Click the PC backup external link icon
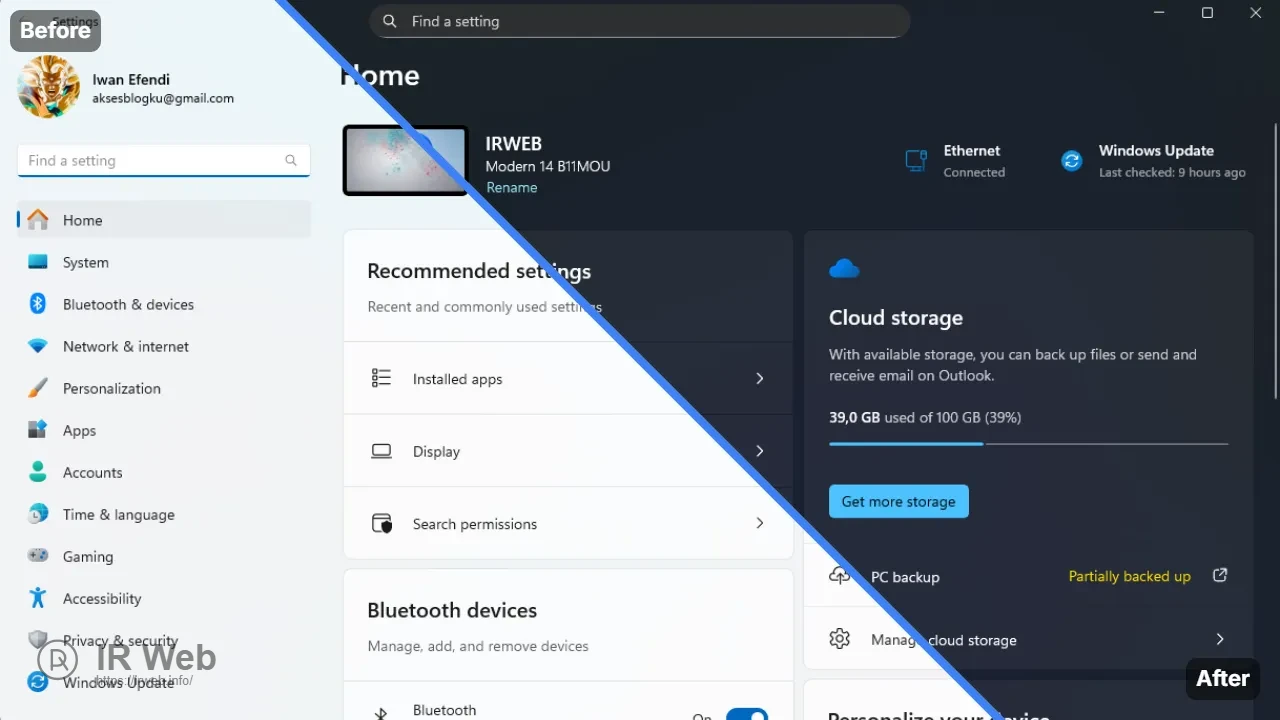Screen dimensions: 1280x720 pyautogui.click(x=1220, y=575)
